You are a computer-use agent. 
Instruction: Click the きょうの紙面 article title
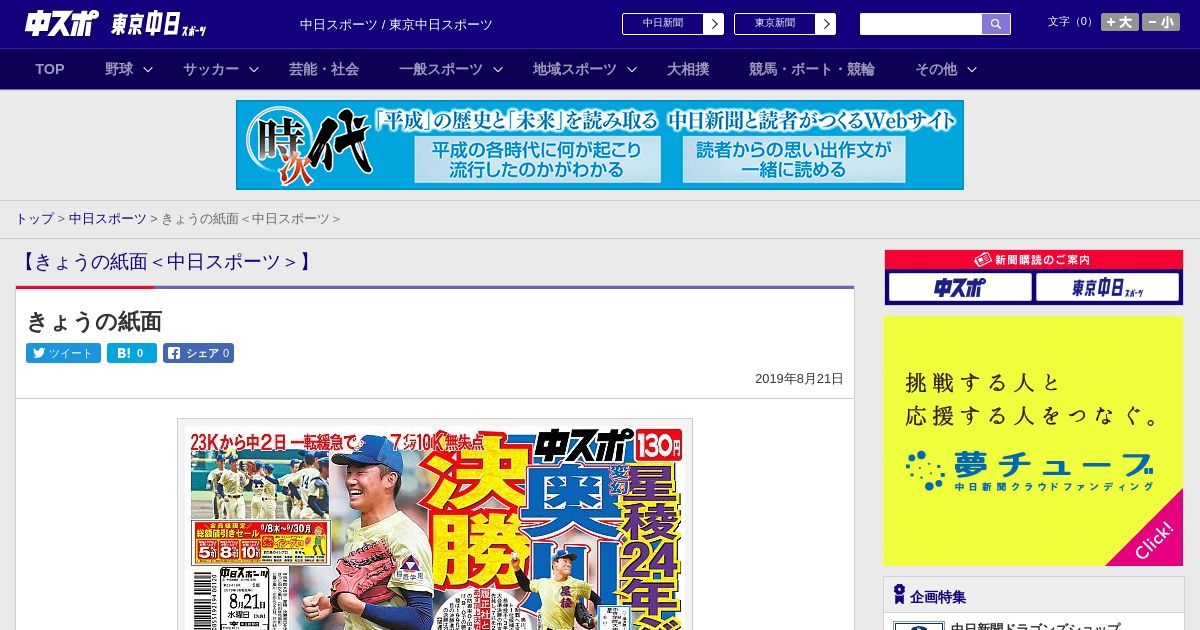click(x=94, y=321)
